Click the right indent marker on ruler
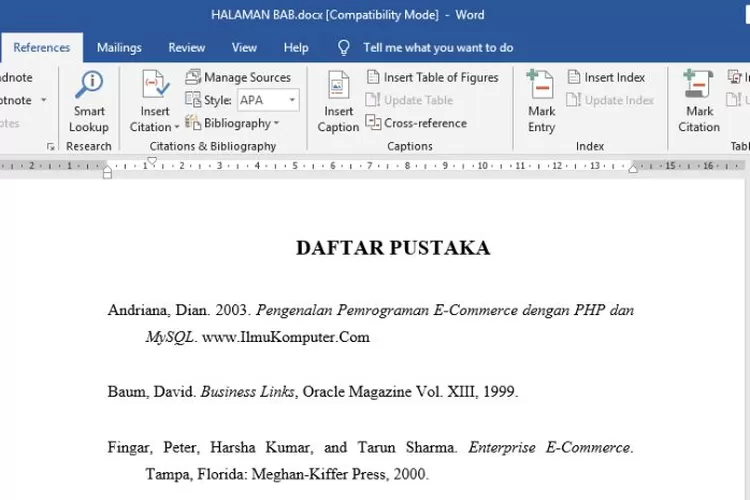Viewport: 750px width, 500px height. point(633,167)
